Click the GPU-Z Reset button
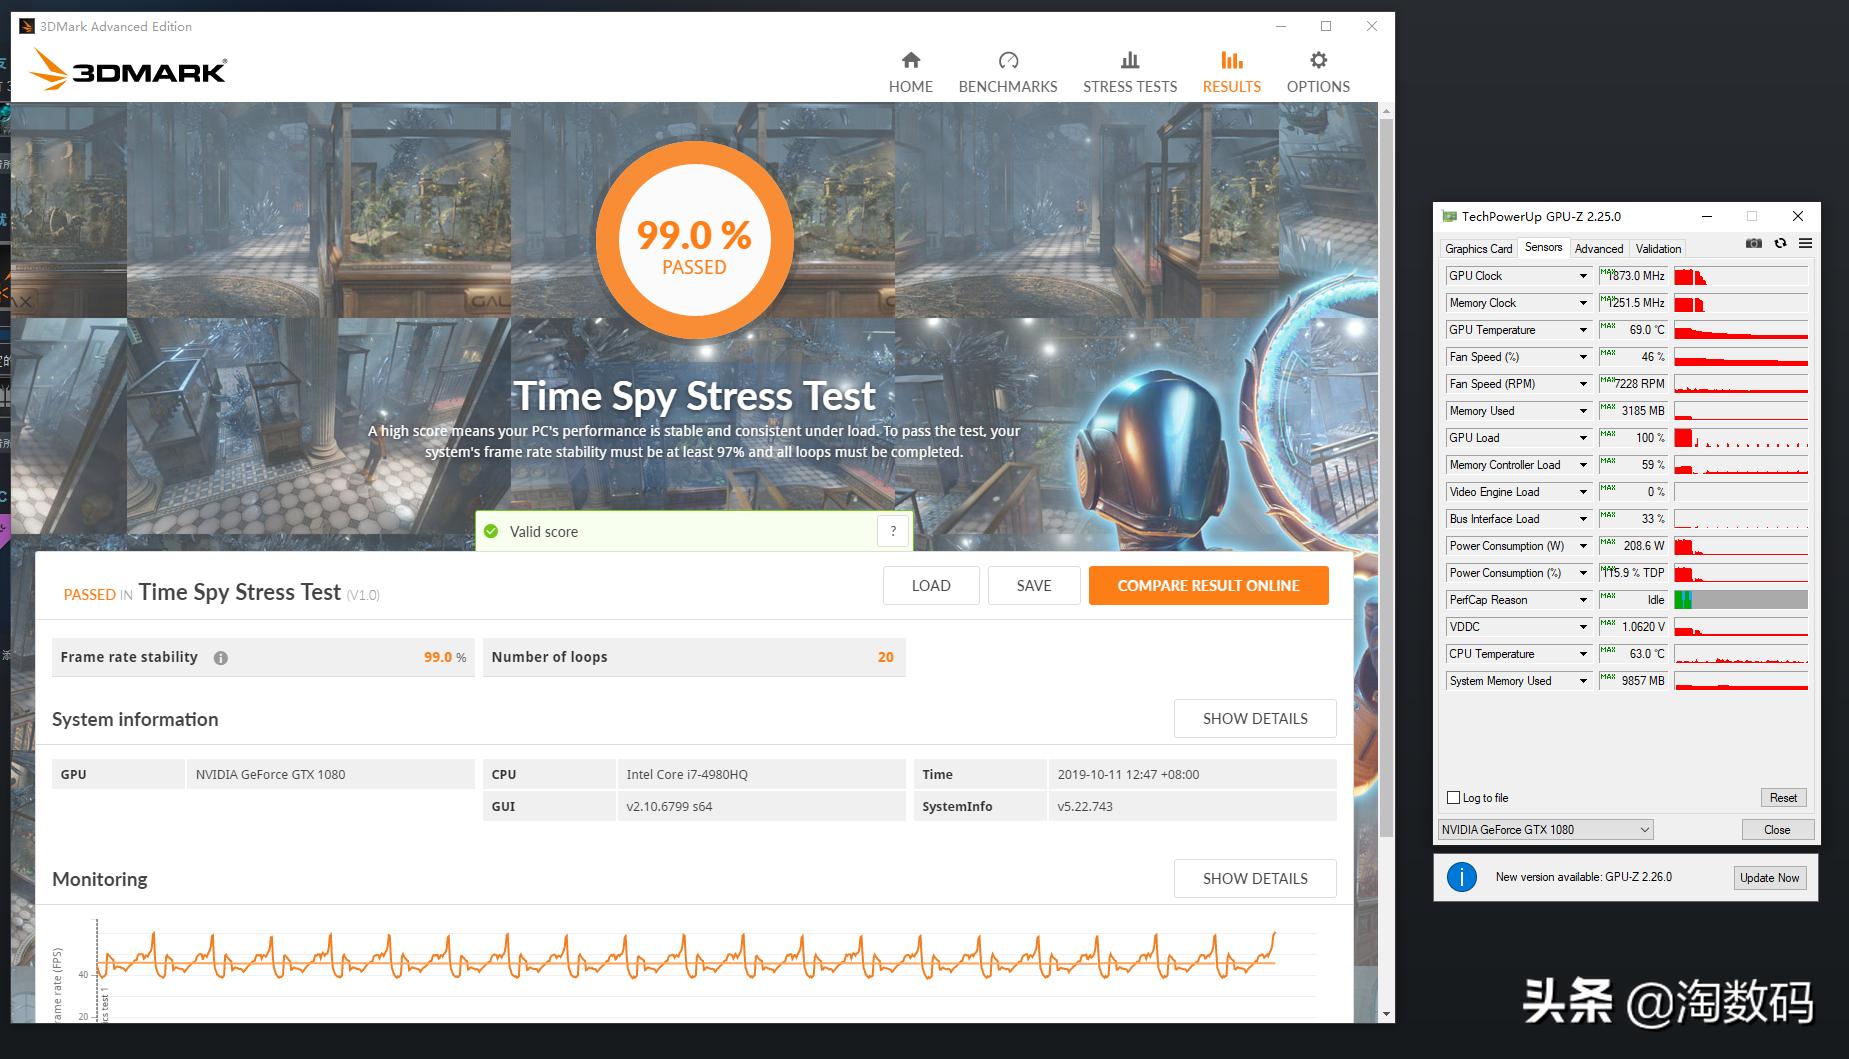Image resolution: width=1849 pixels, height=1059 pixels. 1783,798
